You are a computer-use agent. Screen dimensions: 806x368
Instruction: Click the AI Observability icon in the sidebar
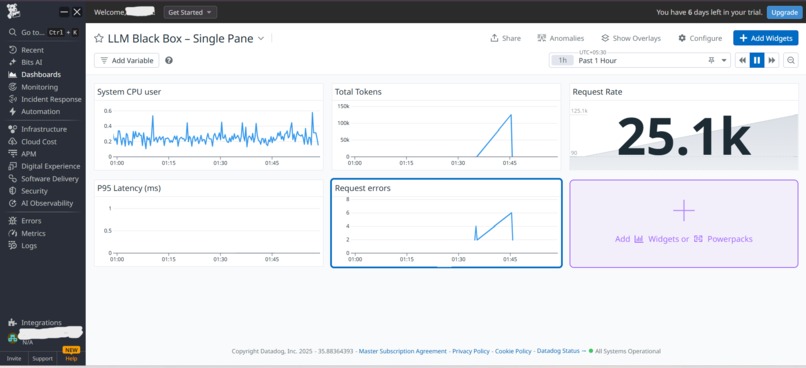click(x=12, y=203)
